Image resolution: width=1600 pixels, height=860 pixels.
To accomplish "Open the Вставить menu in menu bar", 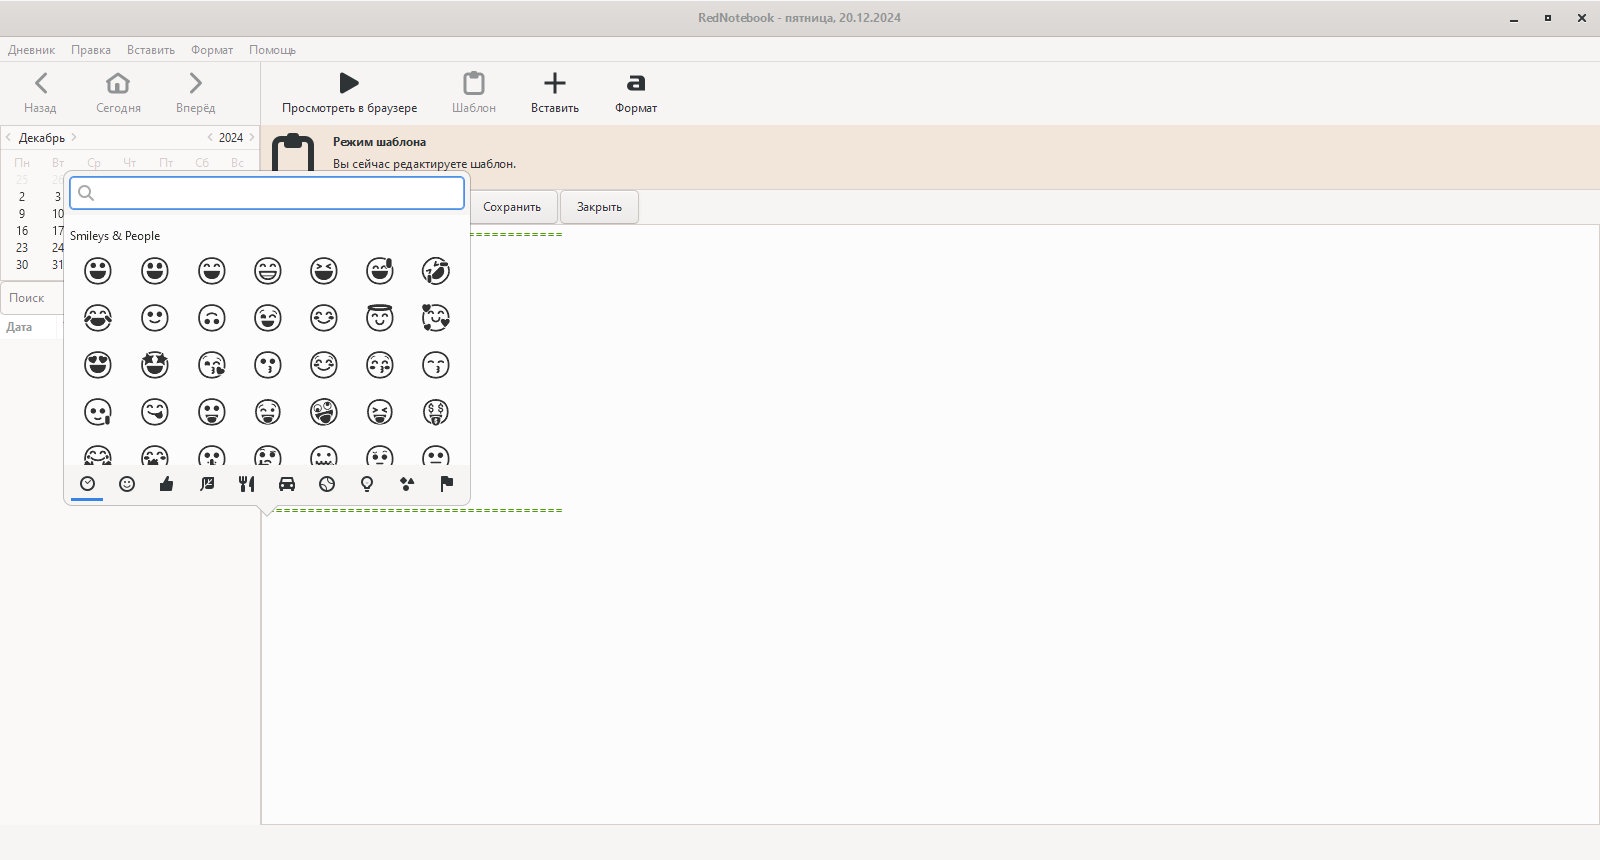I will tap(151, 50).
